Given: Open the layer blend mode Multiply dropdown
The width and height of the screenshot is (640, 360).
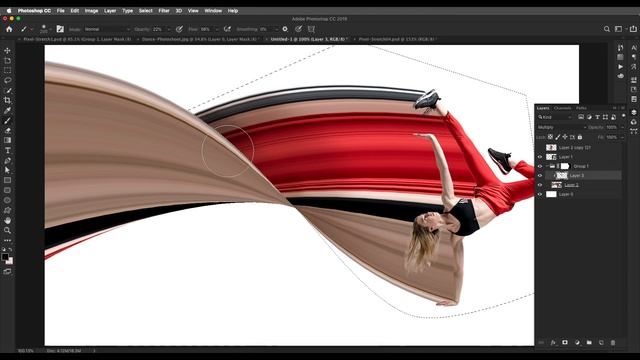Looking at the screenshot, I should pyautogui.click(x=562, y=127).
